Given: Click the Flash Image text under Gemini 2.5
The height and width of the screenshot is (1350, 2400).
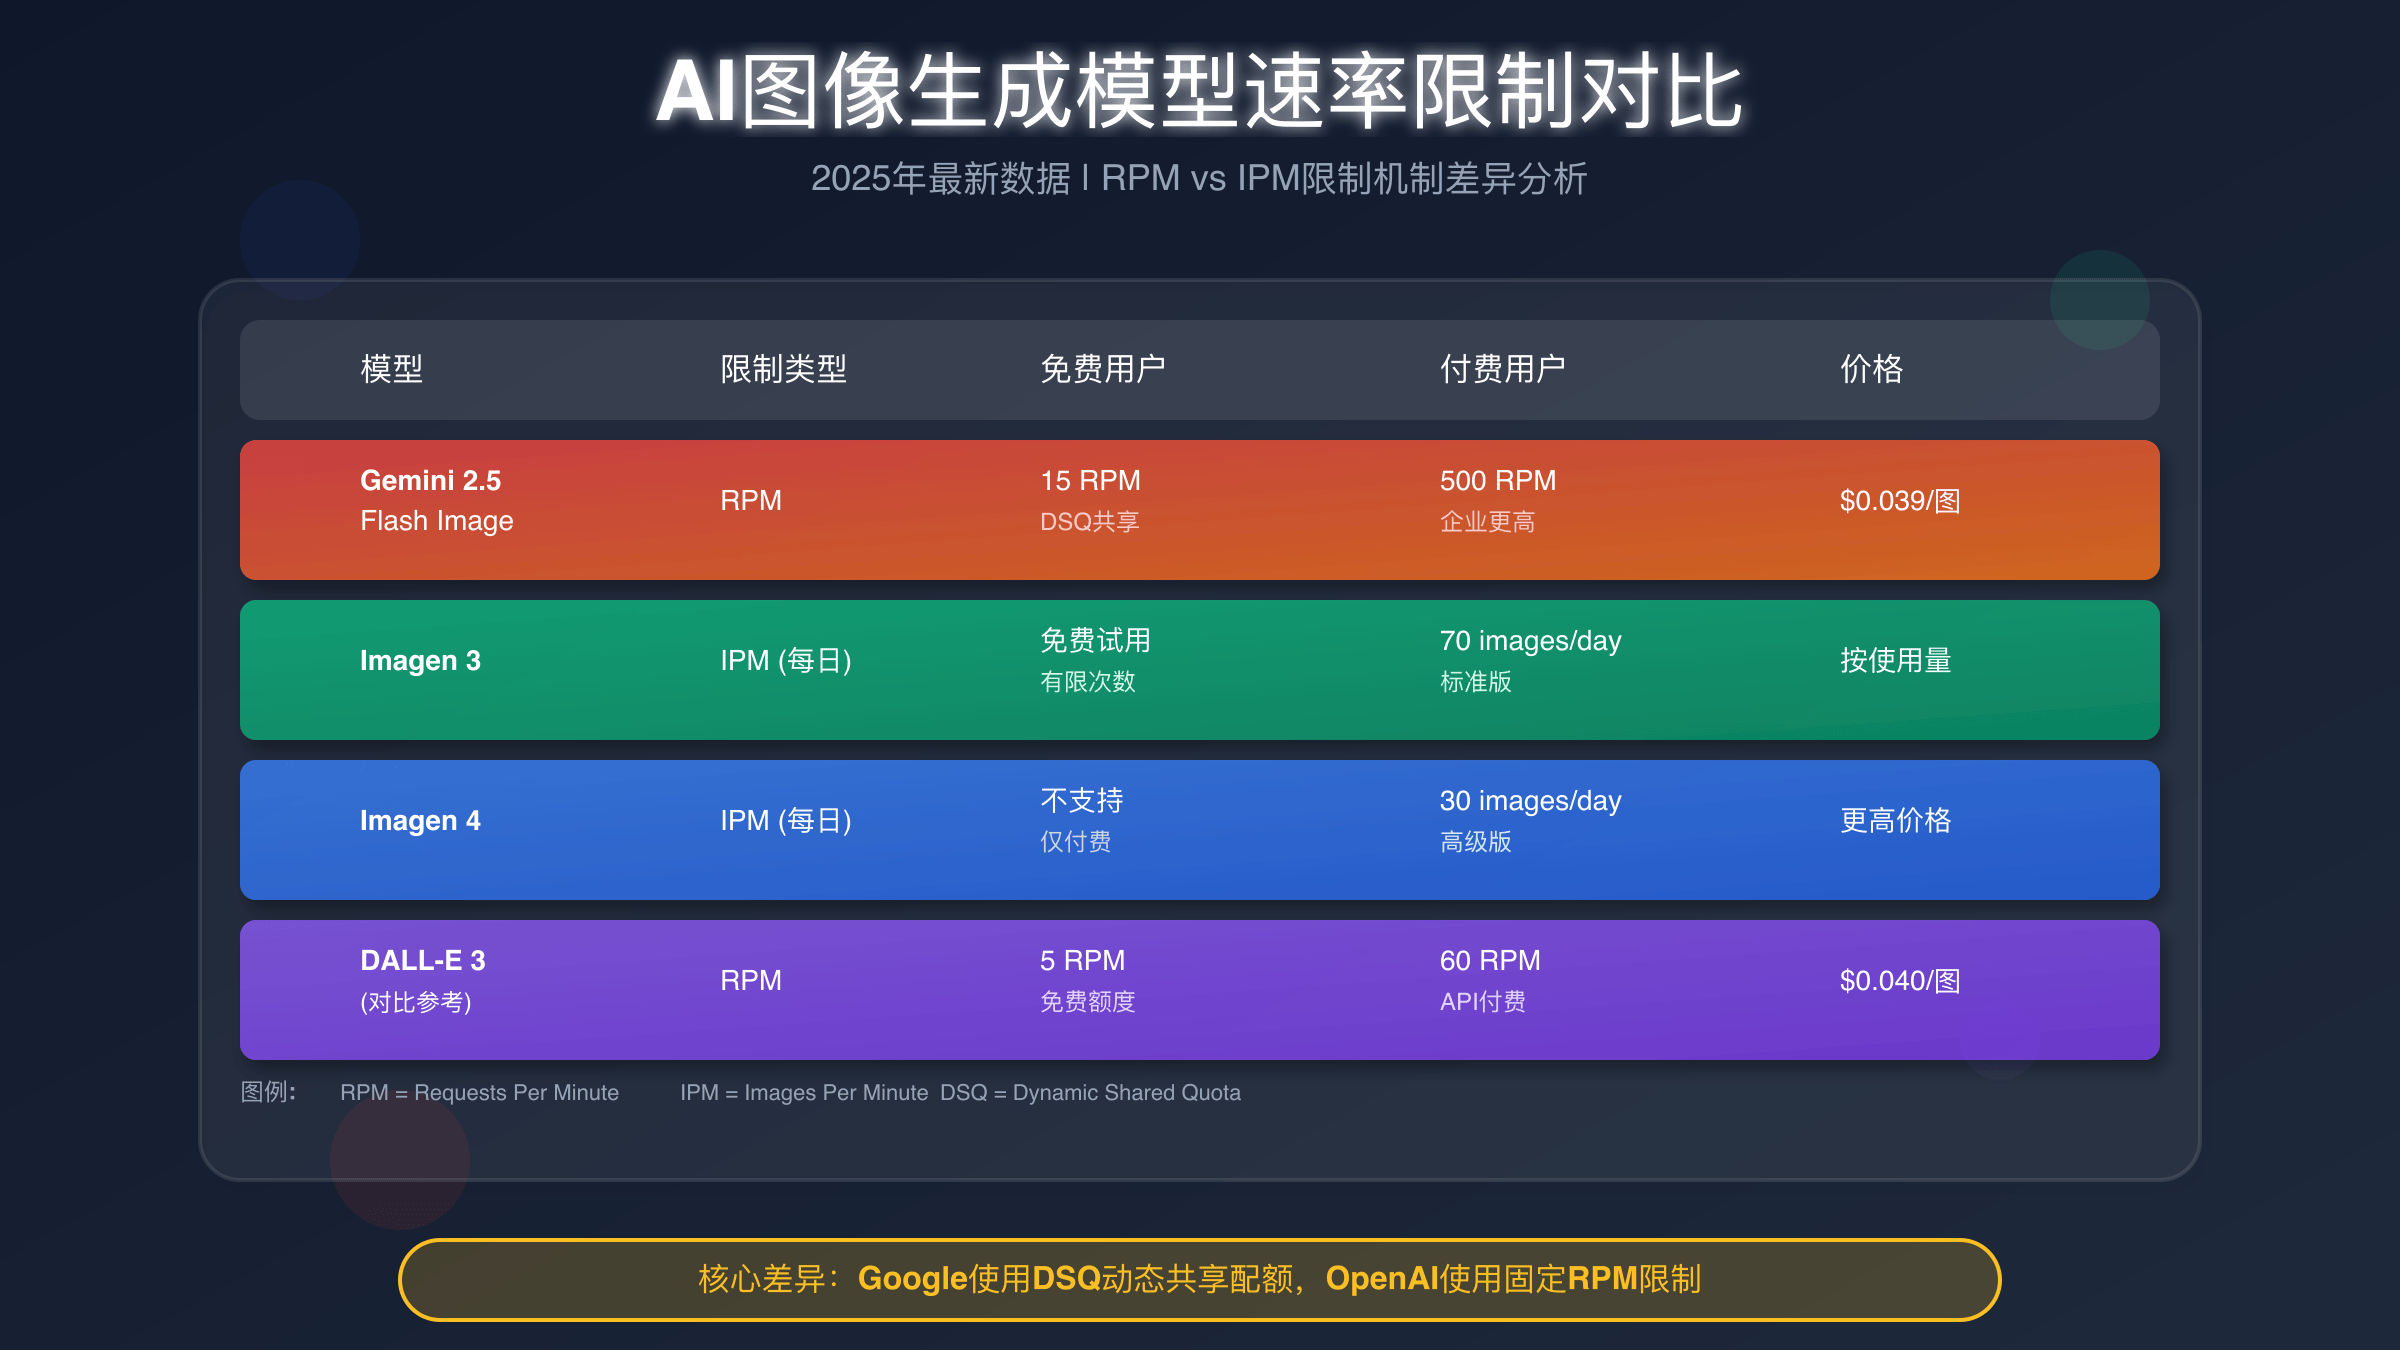Looking at the screenshot, I should click(437, 521).
